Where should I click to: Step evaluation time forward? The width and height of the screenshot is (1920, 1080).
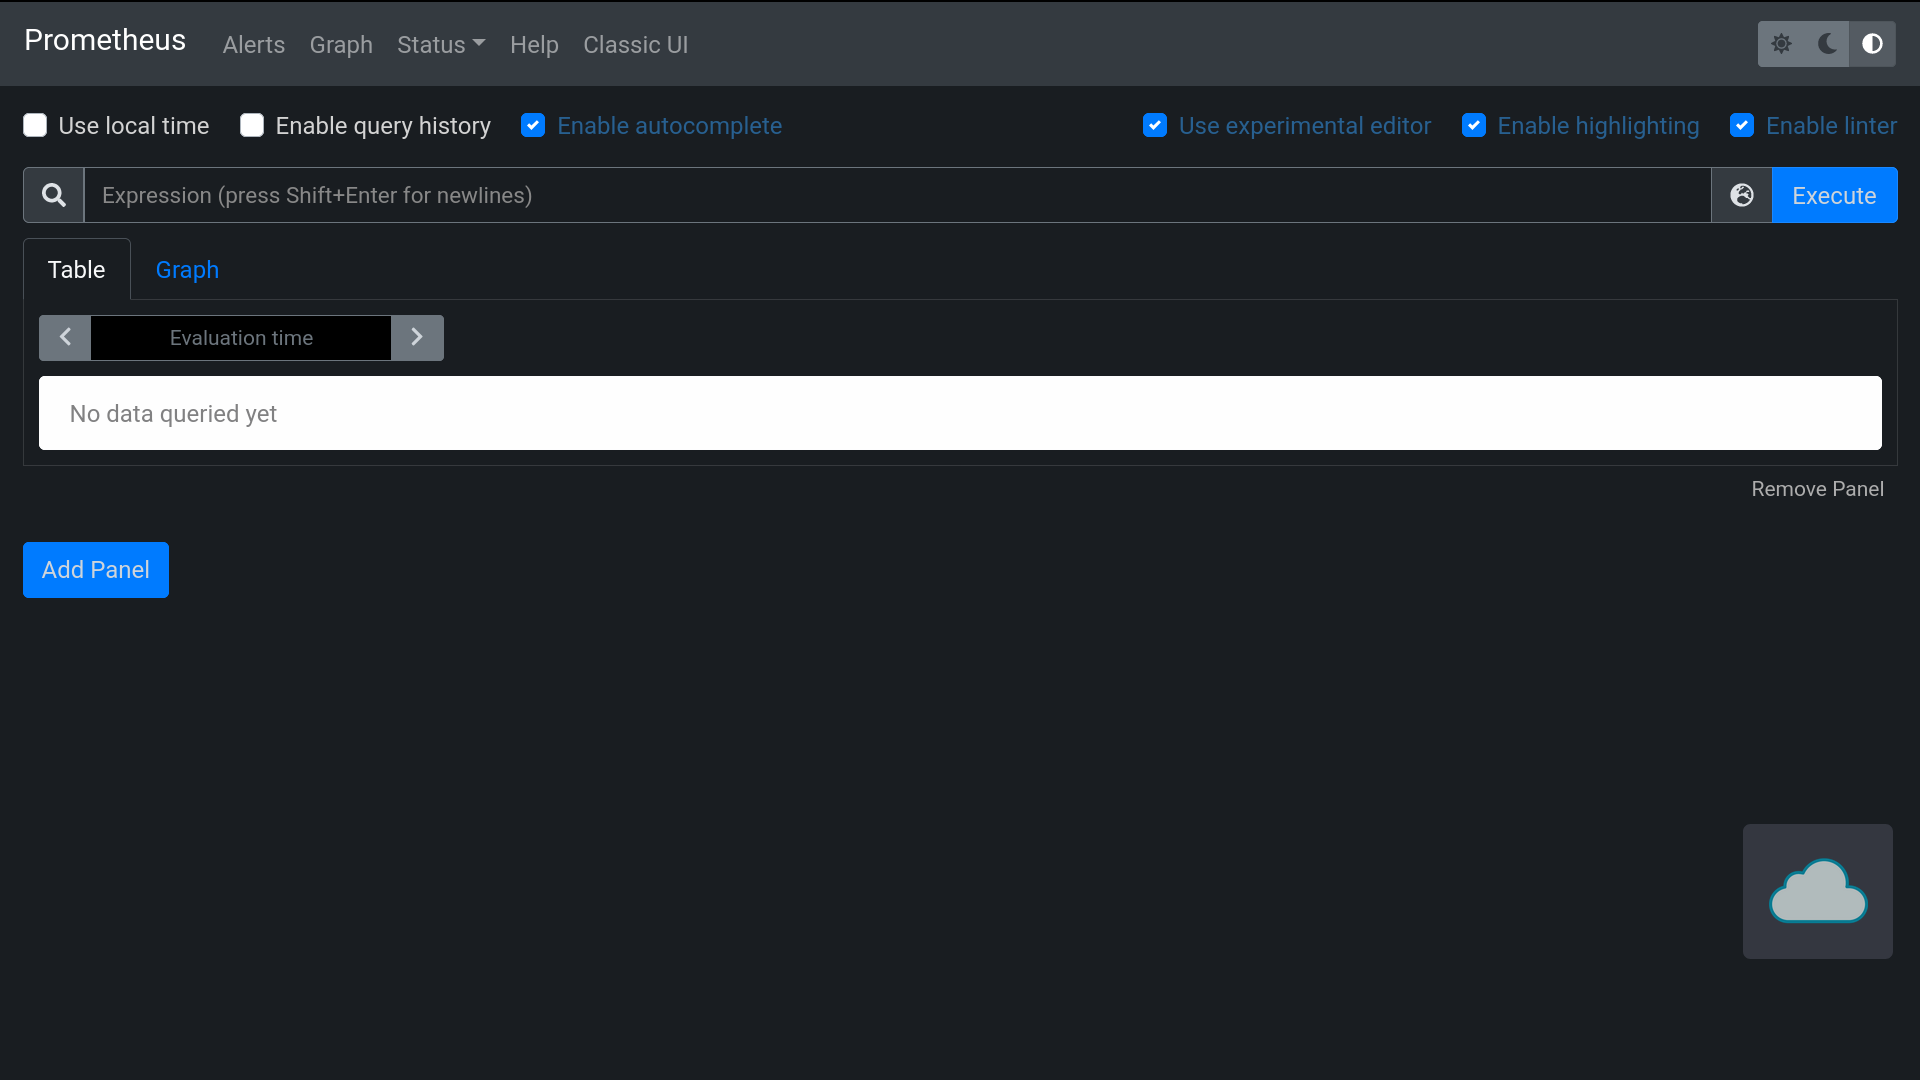click(x=417, y=338)
